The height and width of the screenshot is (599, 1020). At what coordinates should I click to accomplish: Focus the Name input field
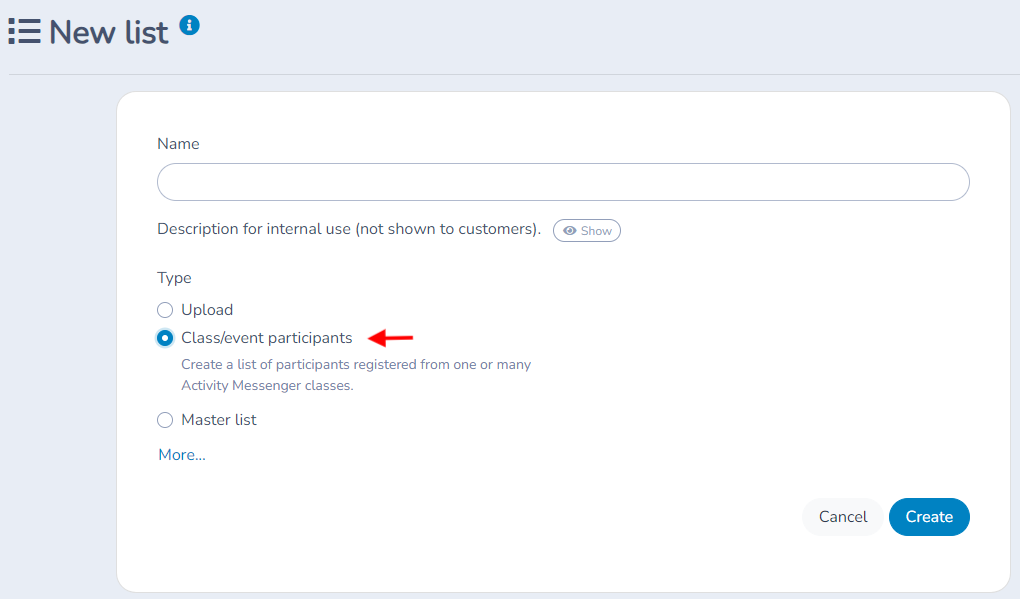pyautogui.click(x=563, y=182)
